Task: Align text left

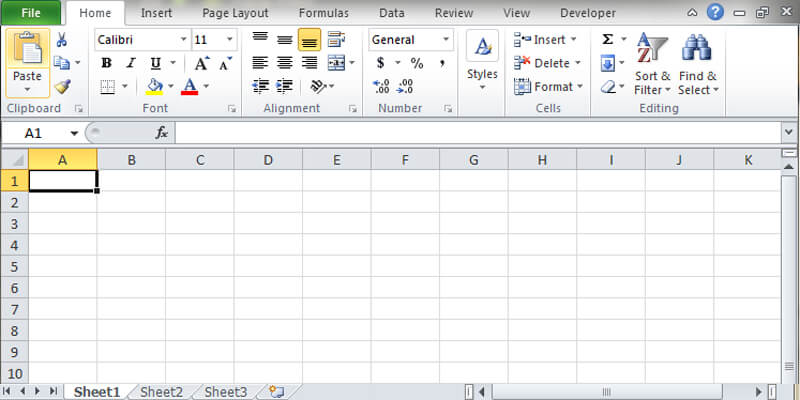Action: (x=260, y=63)
